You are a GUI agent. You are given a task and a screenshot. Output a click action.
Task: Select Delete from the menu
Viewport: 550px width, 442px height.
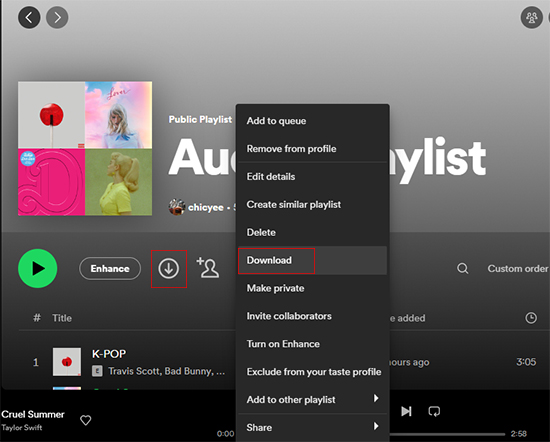(x=313, y=232)
